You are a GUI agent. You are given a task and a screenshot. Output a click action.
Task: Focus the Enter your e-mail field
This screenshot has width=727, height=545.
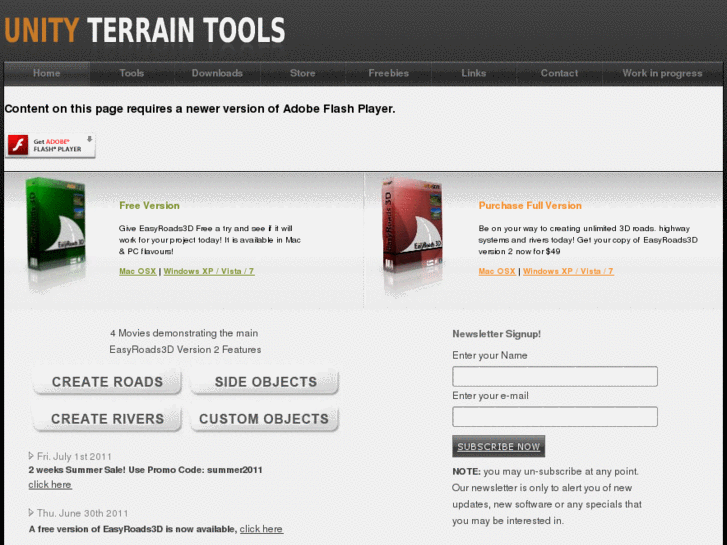555,417
